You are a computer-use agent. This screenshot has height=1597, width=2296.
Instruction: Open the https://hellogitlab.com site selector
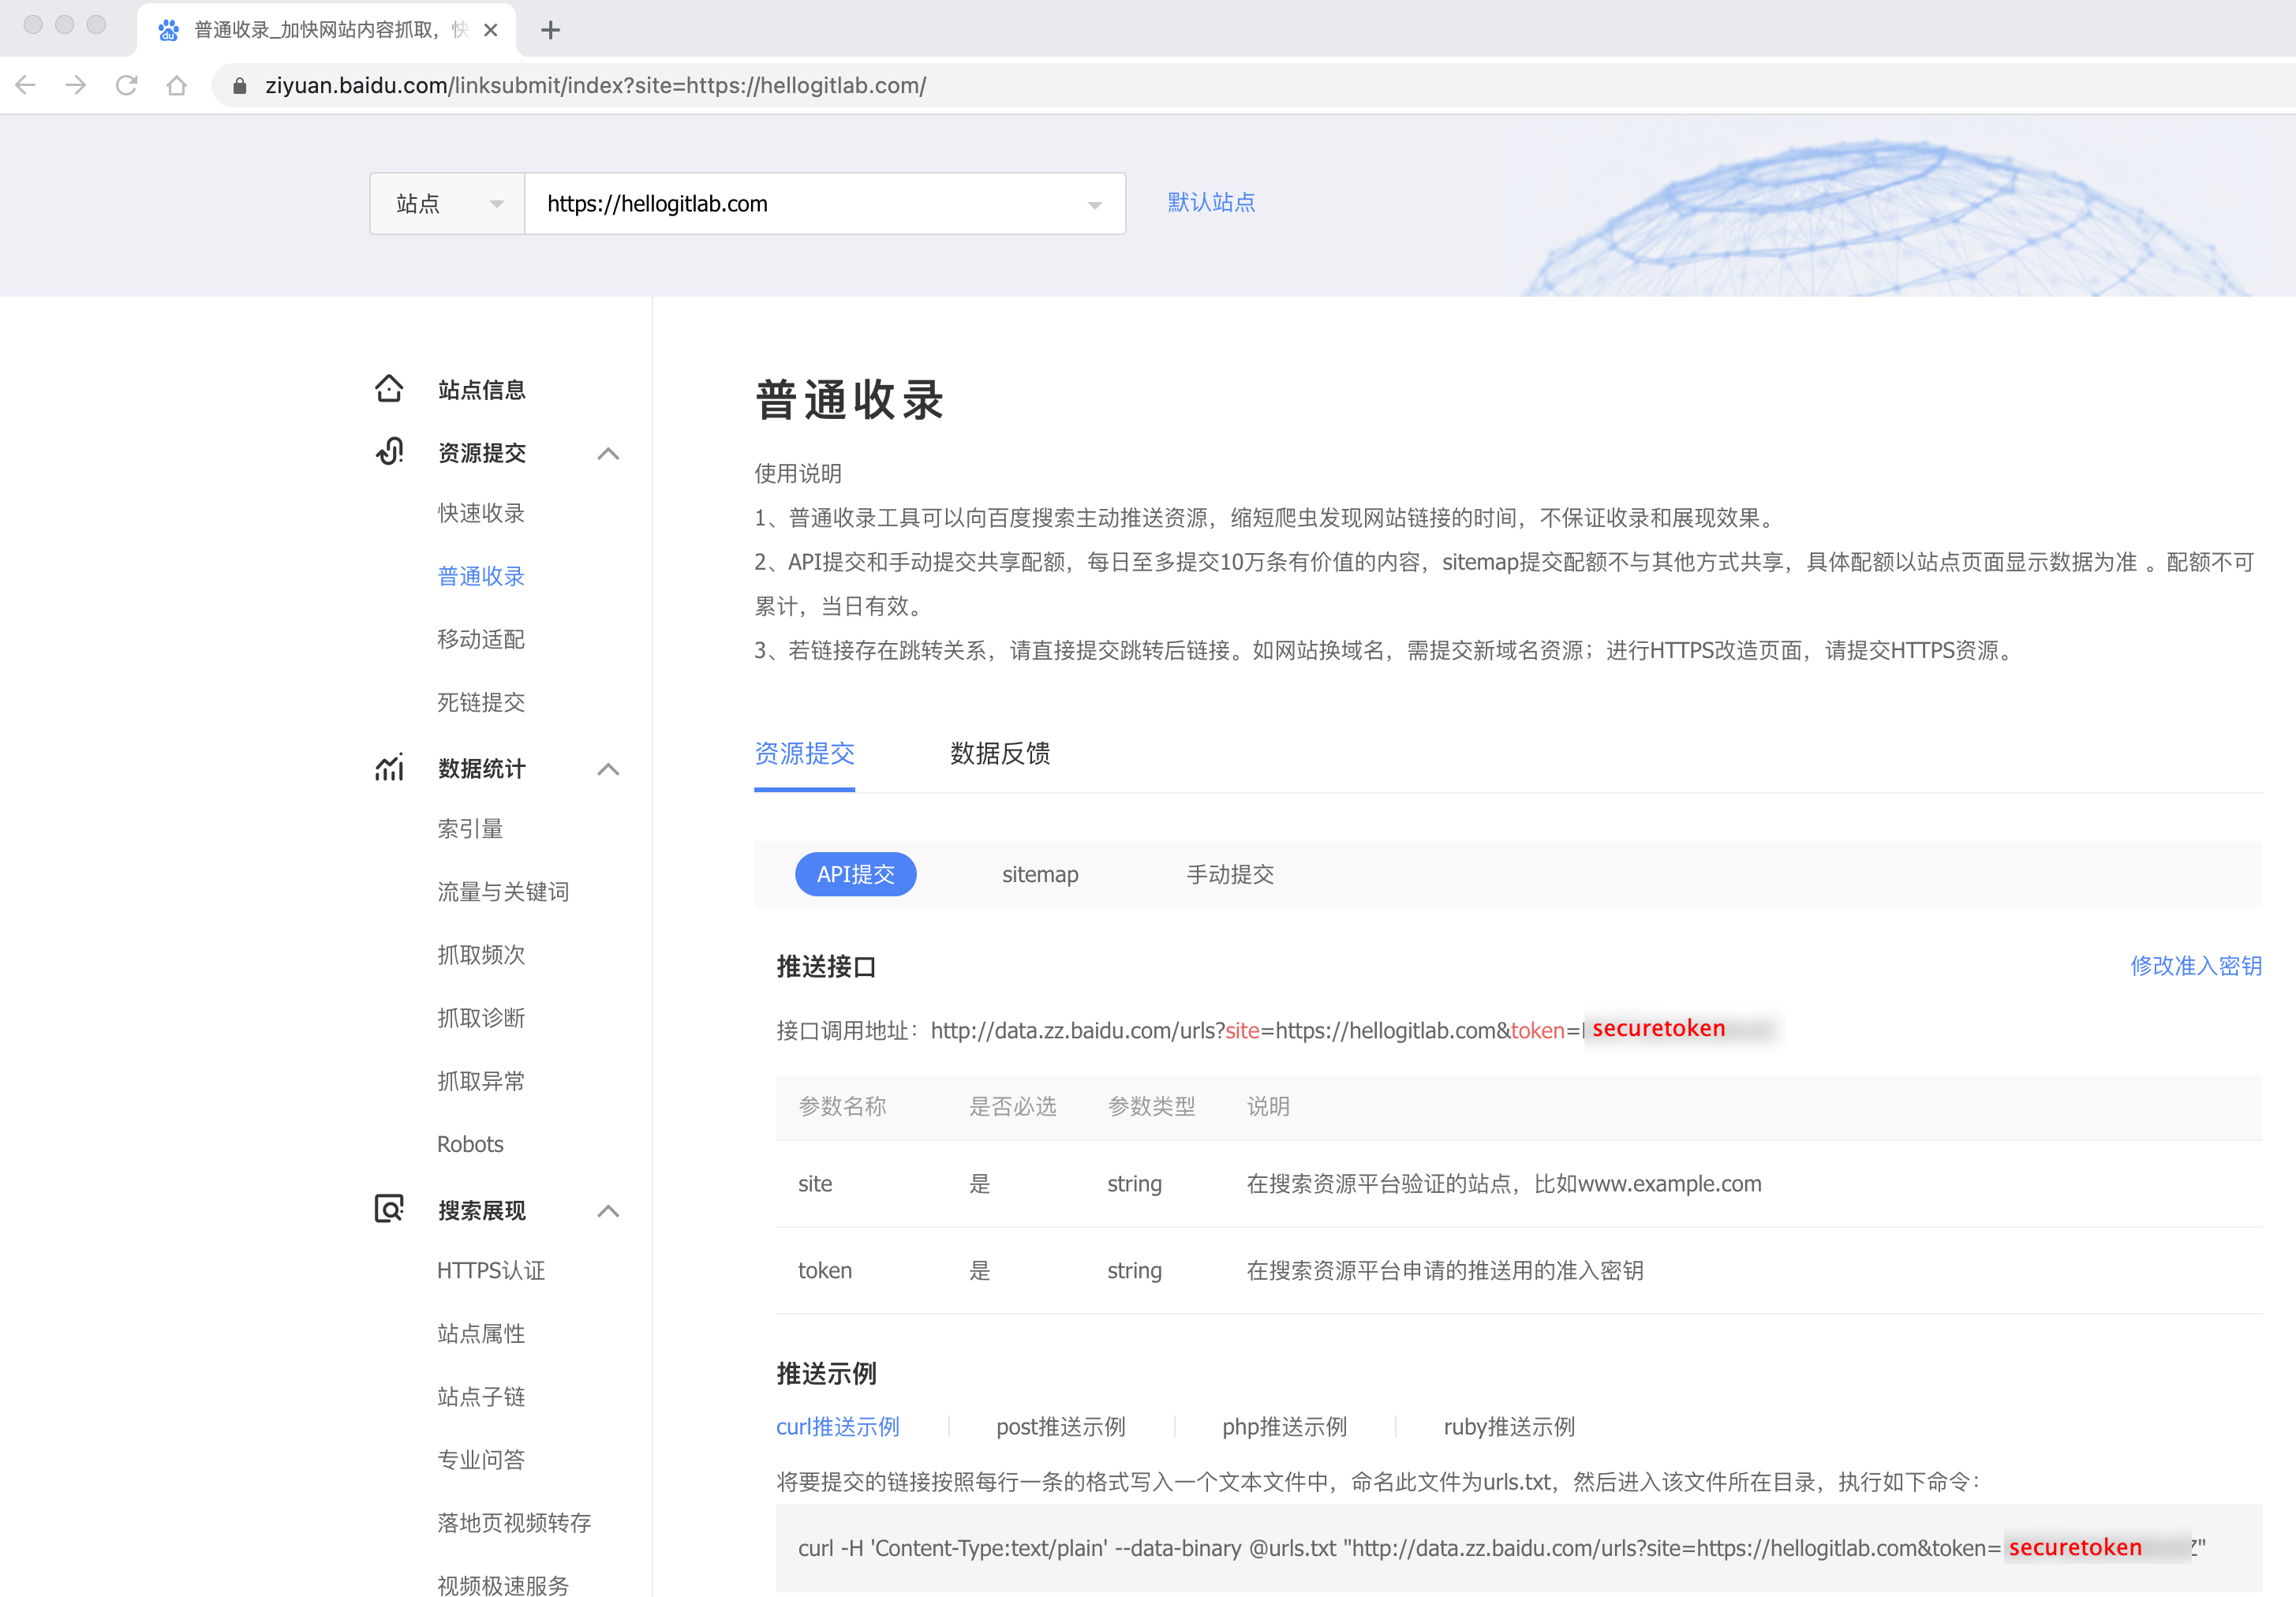[825, 204]
